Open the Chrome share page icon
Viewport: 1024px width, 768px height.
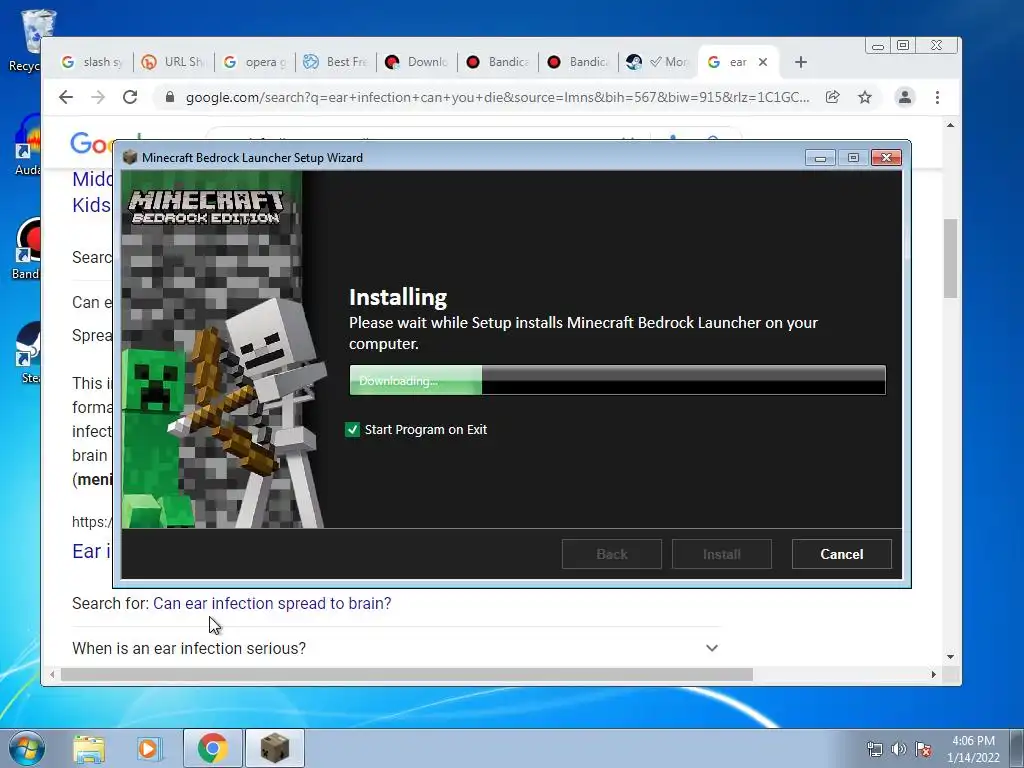832,97
